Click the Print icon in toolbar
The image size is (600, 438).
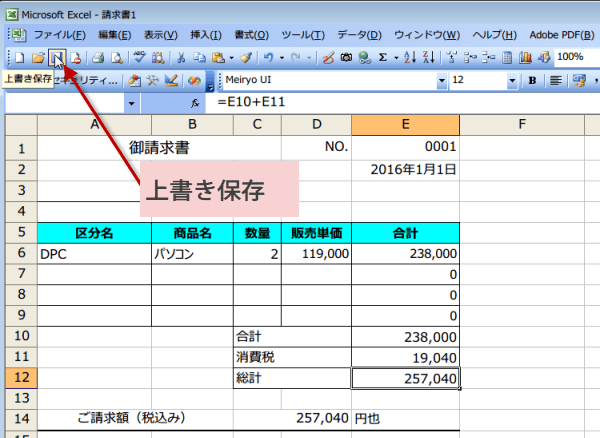point(99,57)
